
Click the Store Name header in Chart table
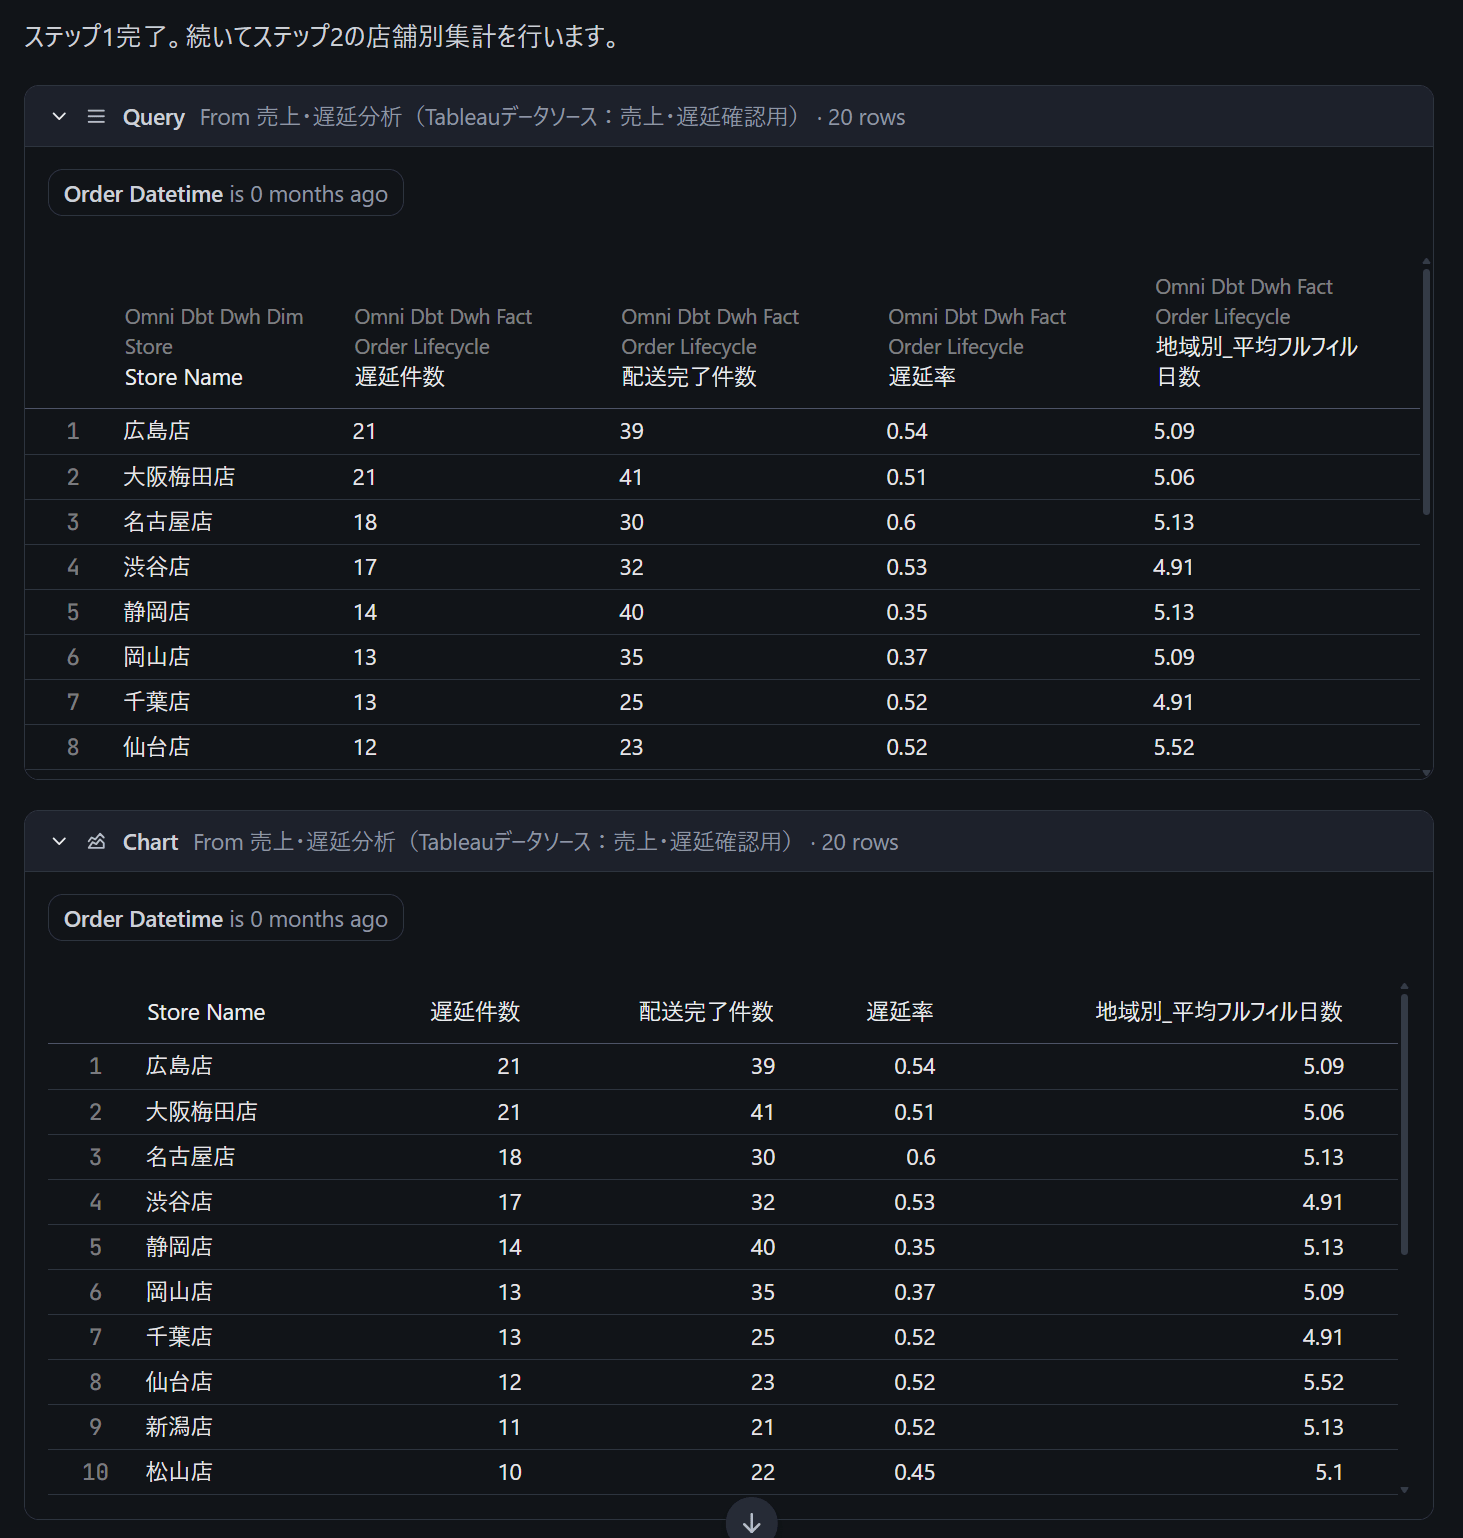206,1012
